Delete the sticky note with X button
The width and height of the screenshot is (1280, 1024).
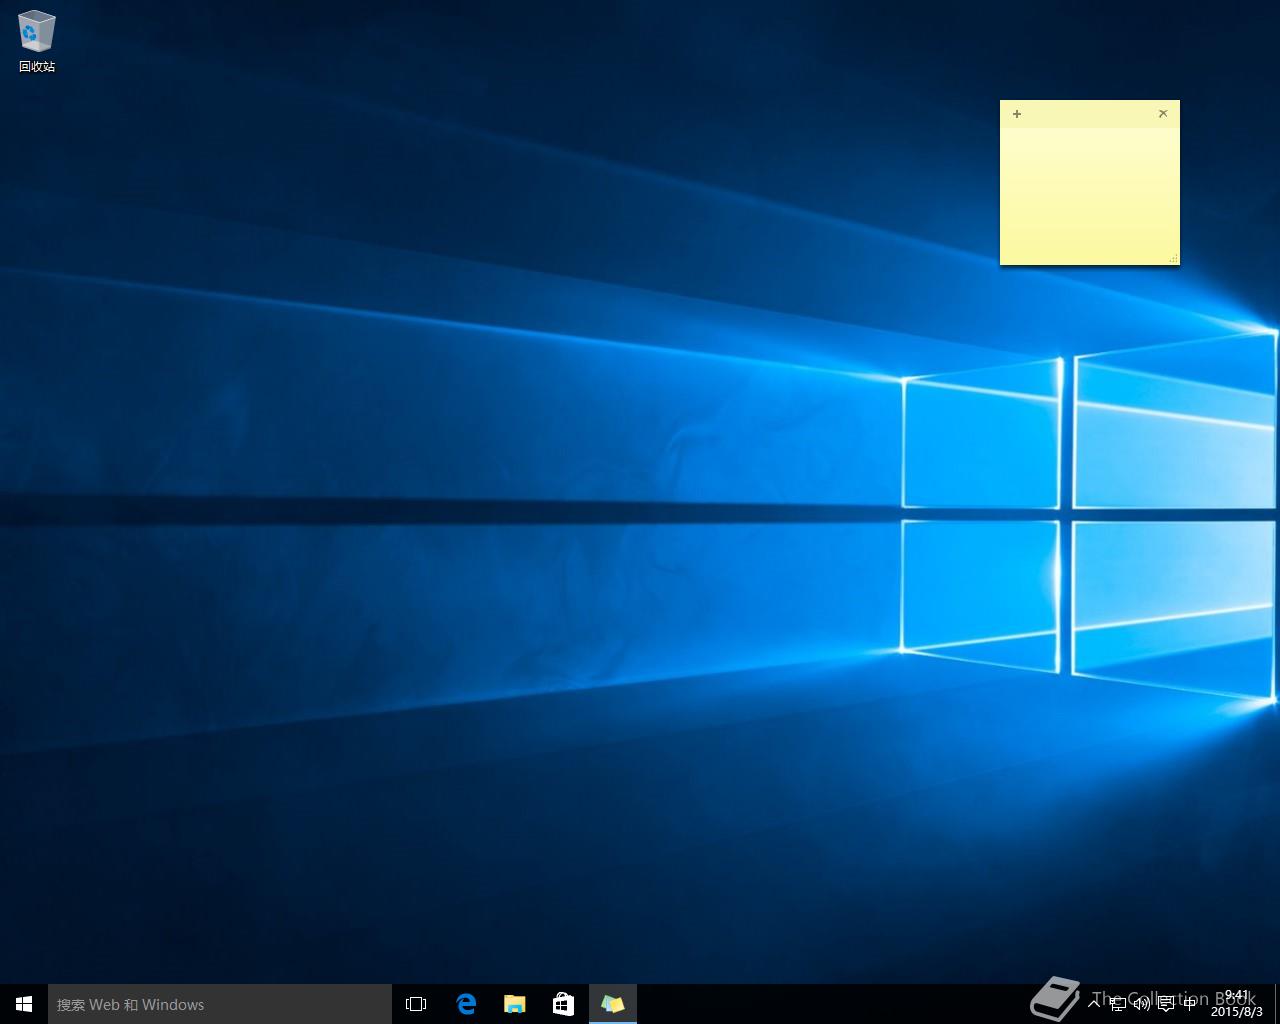[1163, 114]
